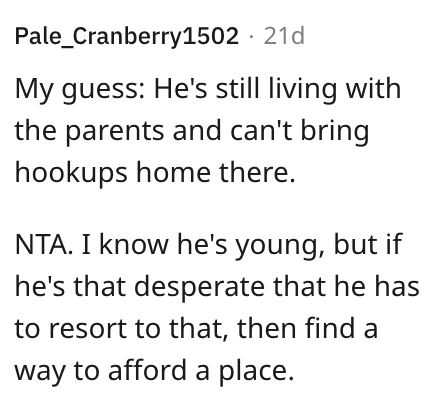Click the word "bring" in the second line
Screen dimensions: 446x398
(x=335, y=131)
